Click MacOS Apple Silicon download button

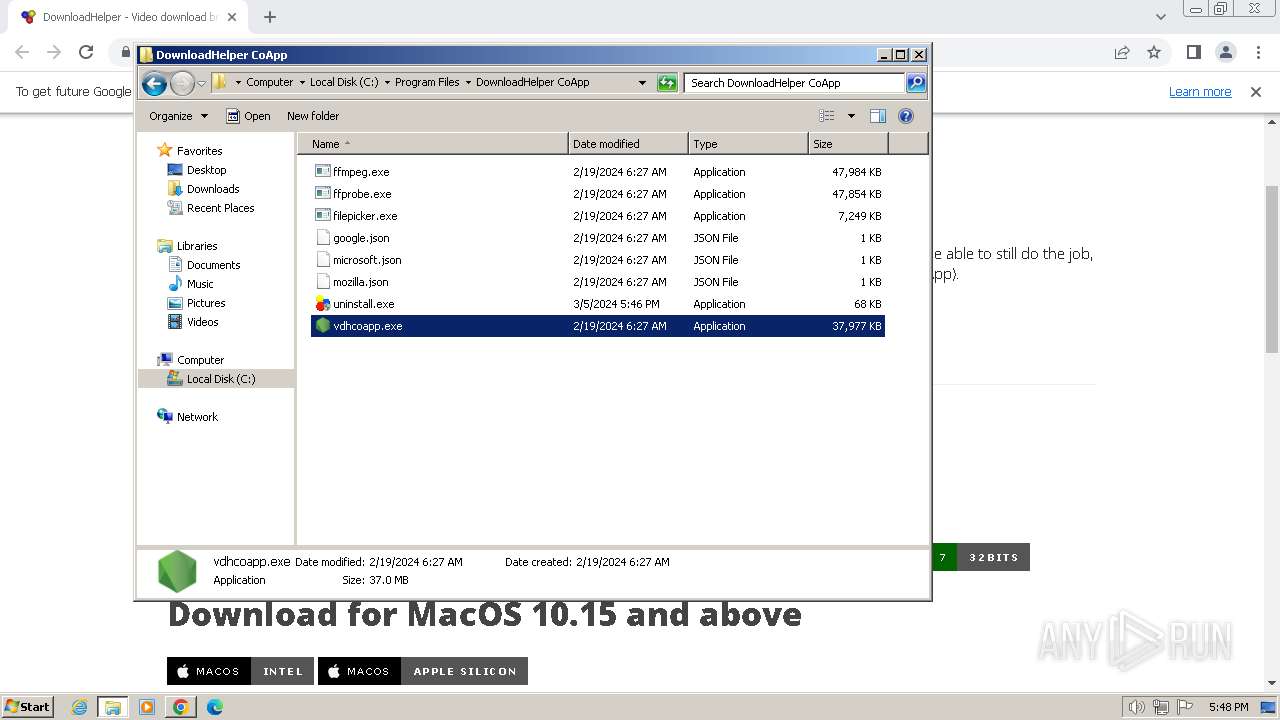(x=423, y=671)
